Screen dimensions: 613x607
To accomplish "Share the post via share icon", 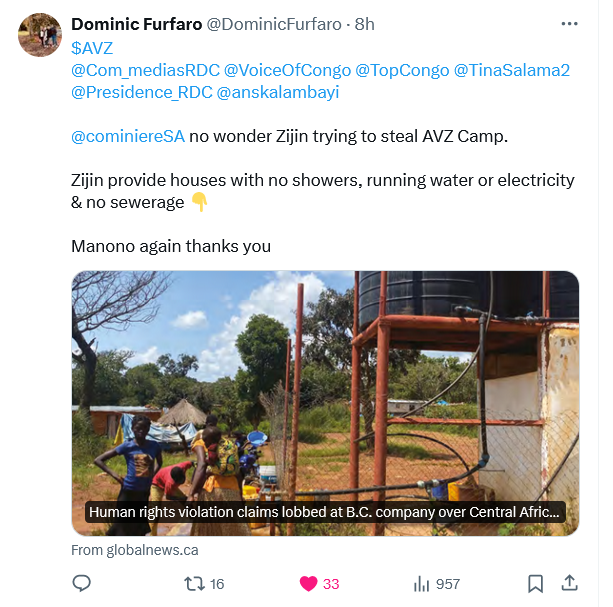I will pos(569,583).
